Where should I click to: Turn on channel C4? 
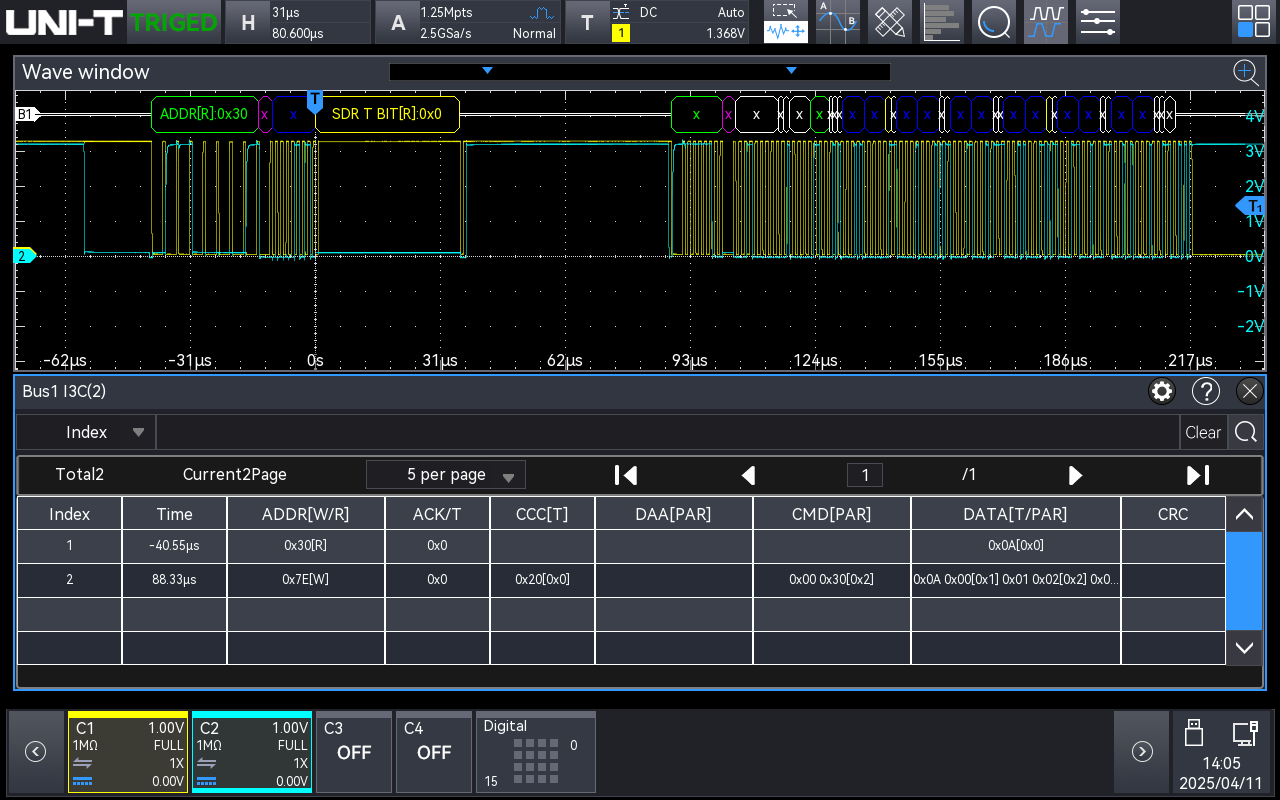click(433, 752)
